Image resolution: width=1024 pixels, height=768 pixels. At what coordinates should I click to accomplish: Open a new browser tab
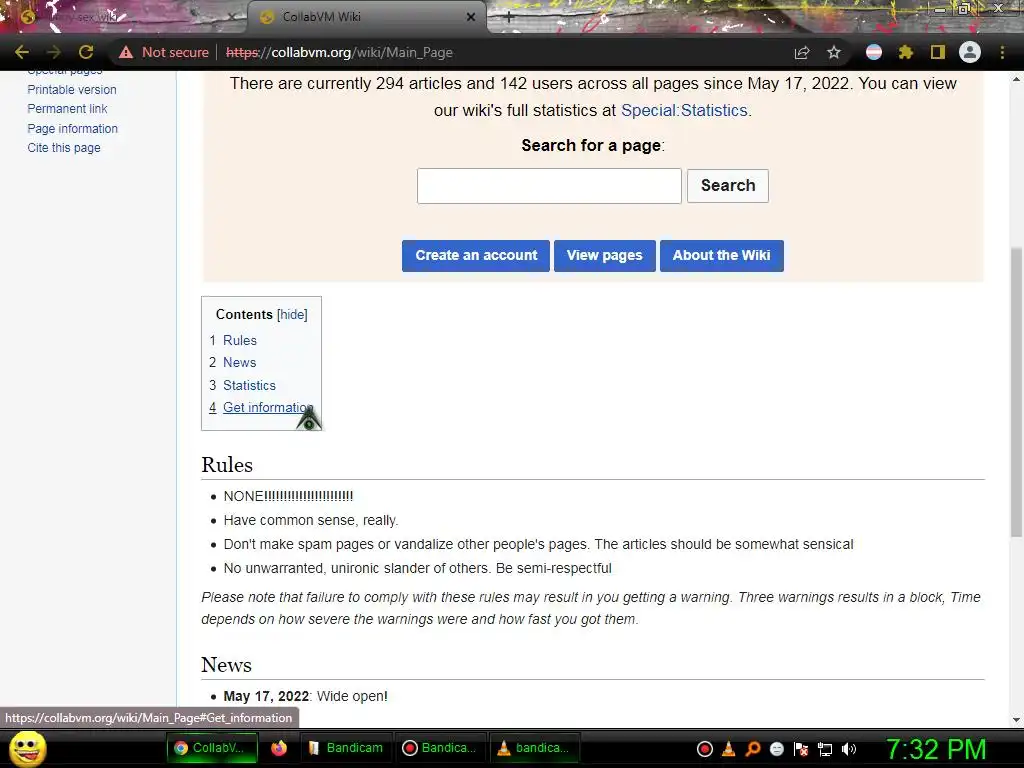pos(509,18)
